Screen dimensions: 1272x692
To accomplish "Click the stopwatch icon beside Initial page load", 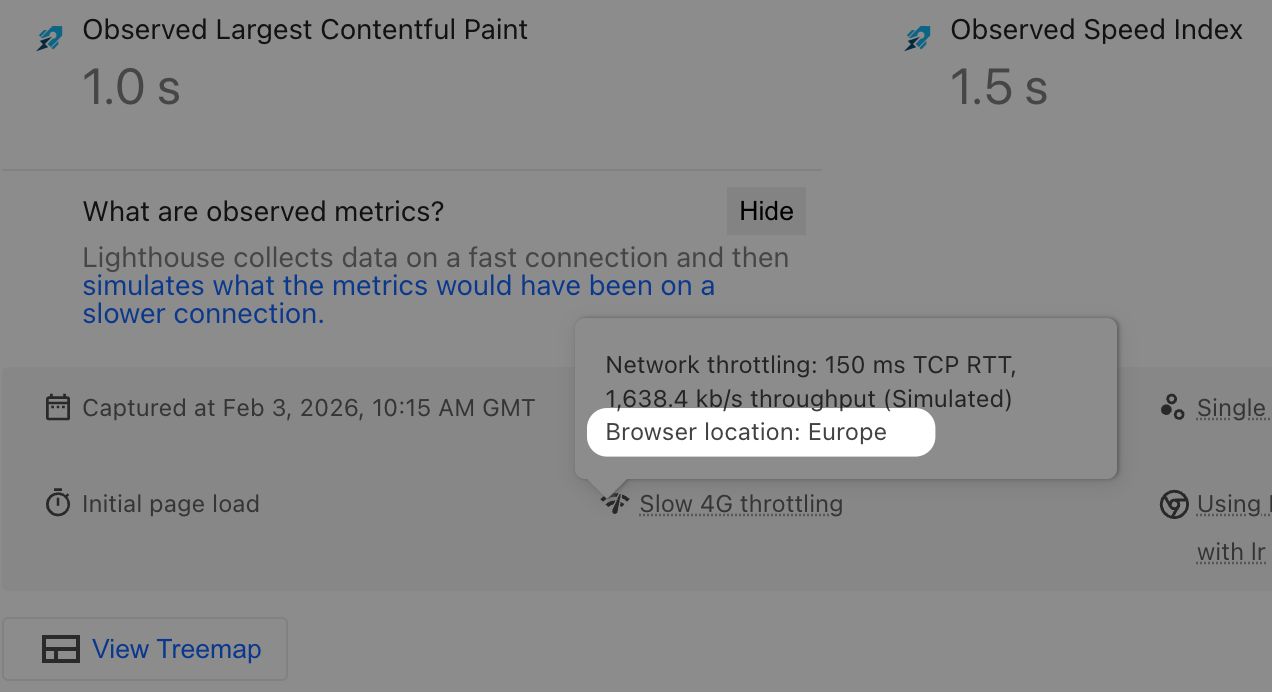I will click(x=58, y=504).
